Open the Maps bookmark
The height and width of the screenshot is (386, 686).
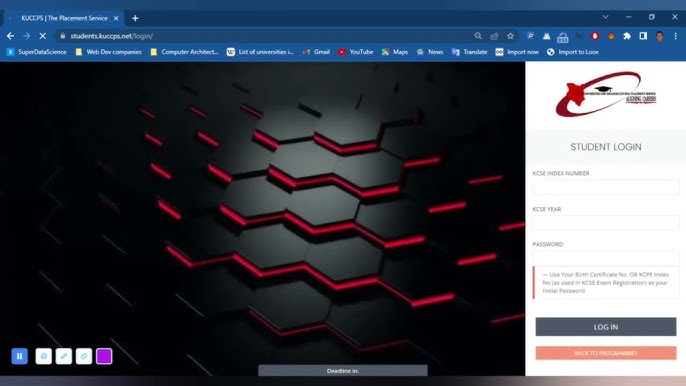pos(395,52)
